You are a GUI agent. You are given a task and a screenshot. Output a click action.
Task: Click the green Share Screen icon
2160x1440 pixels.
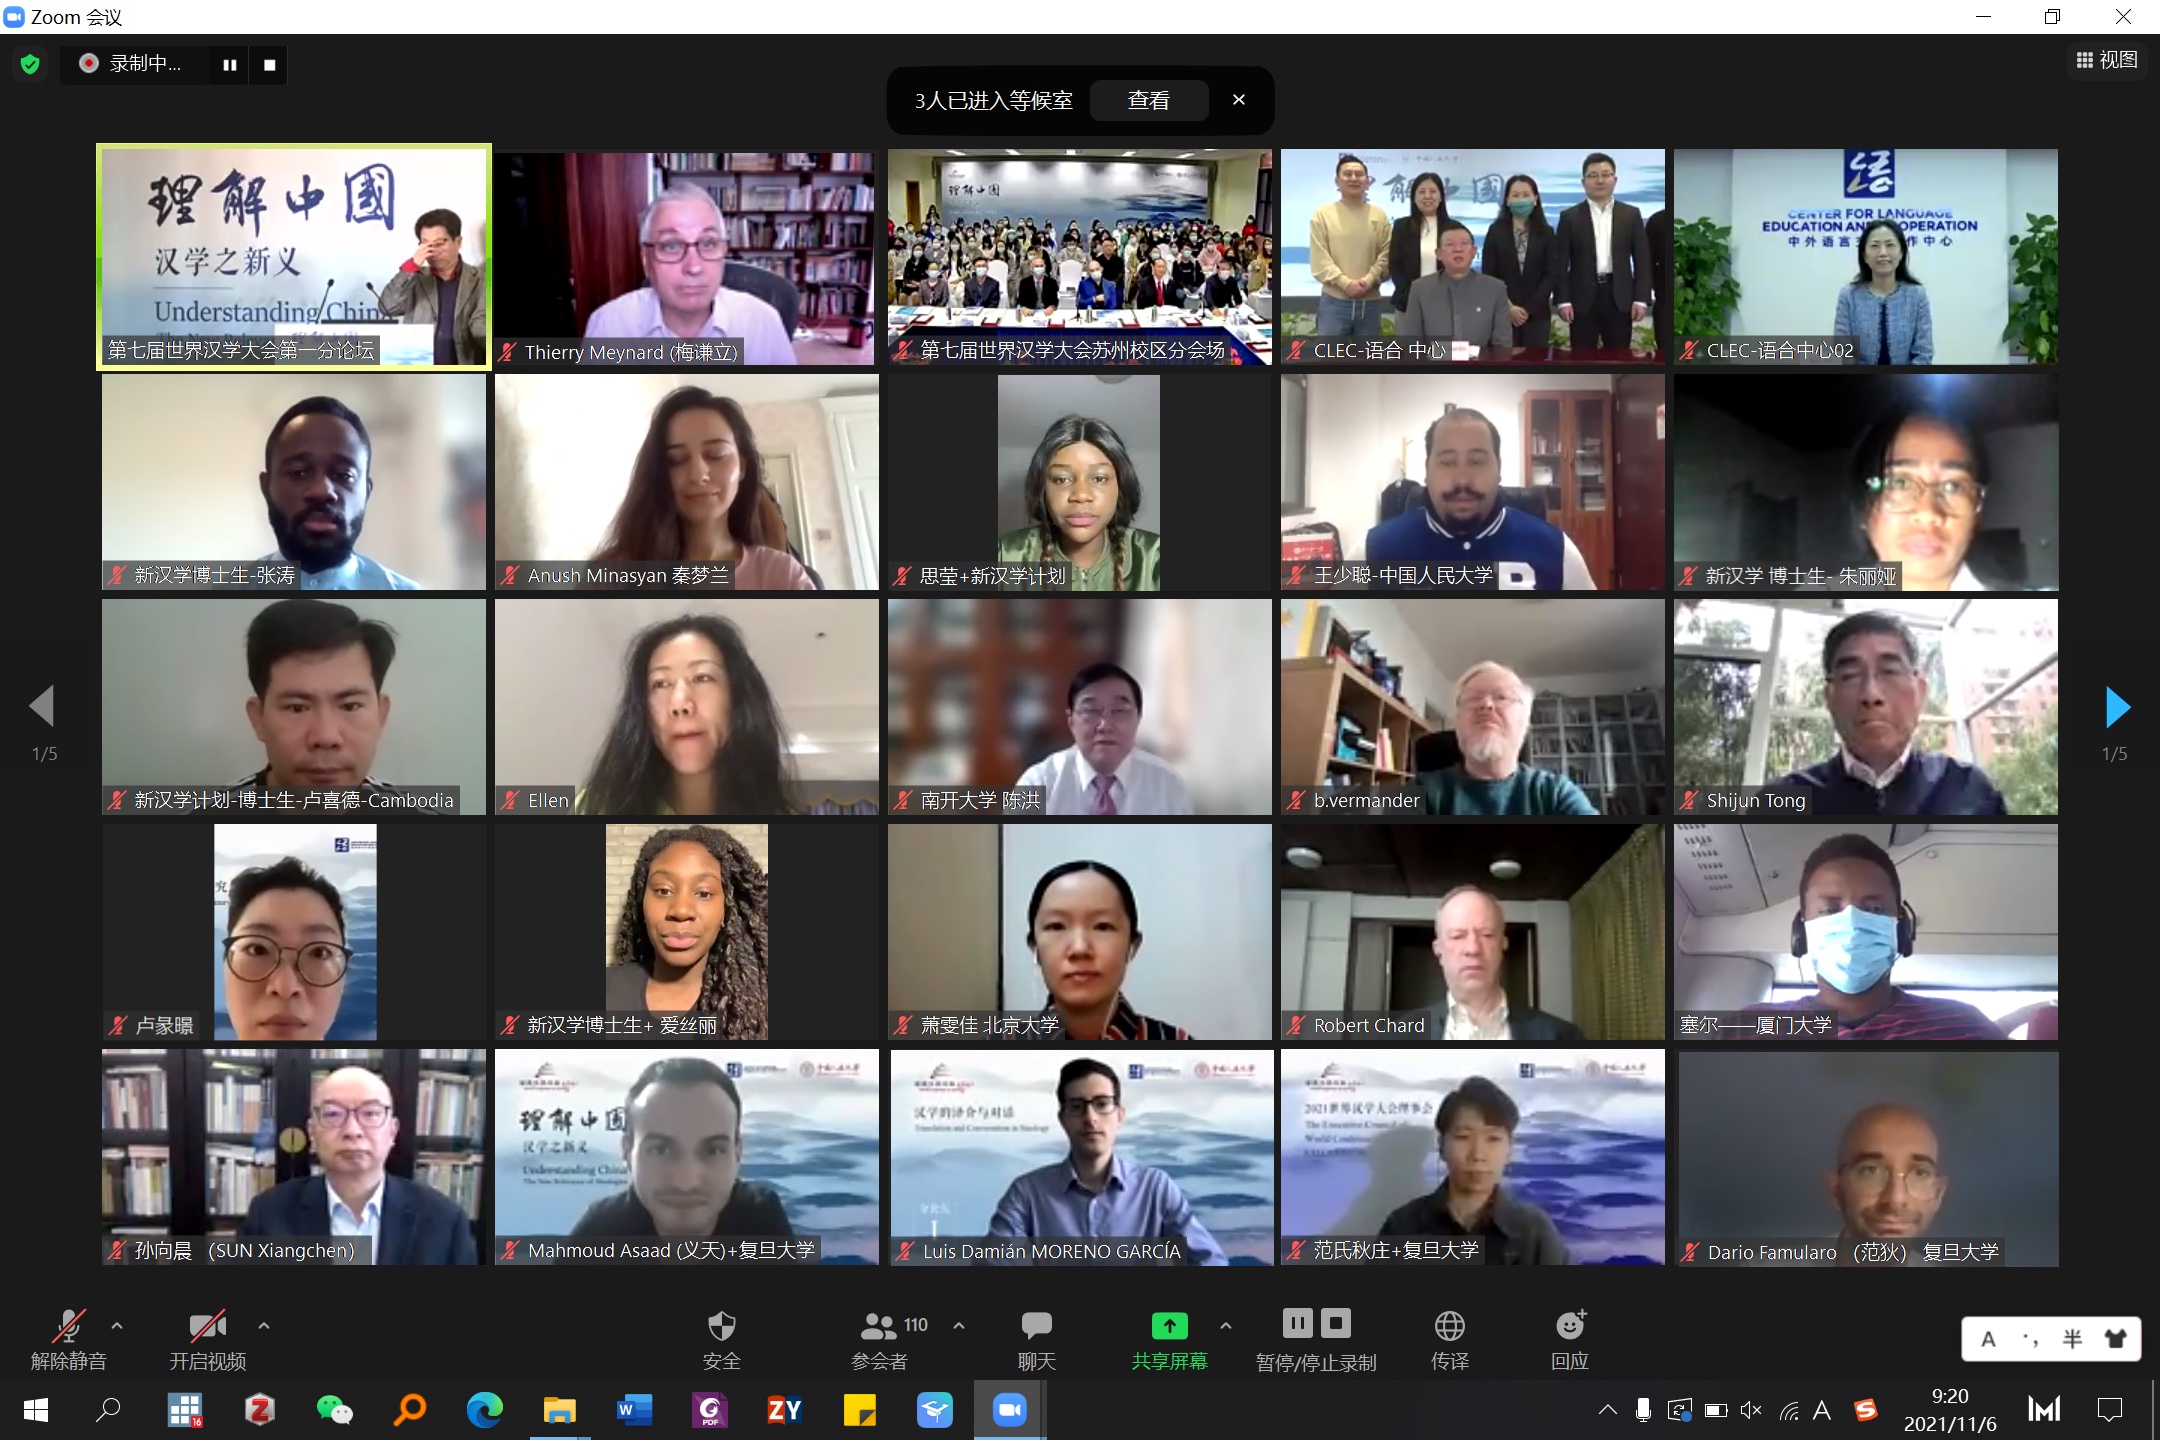click(x=1169, y=1327)
